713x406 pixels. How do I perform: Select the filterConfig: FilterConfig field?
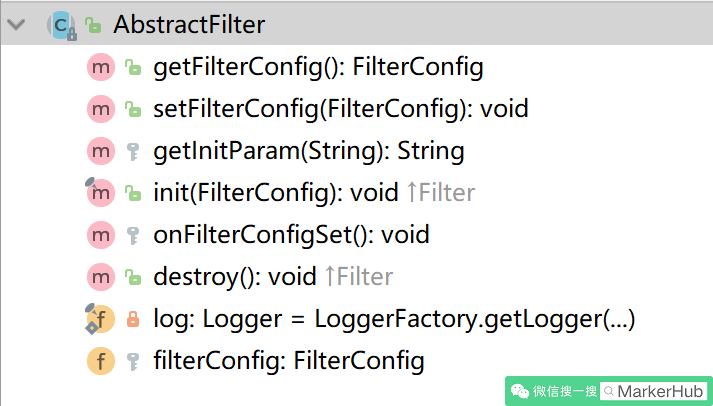pyautogui.click(x=289, y=361)
